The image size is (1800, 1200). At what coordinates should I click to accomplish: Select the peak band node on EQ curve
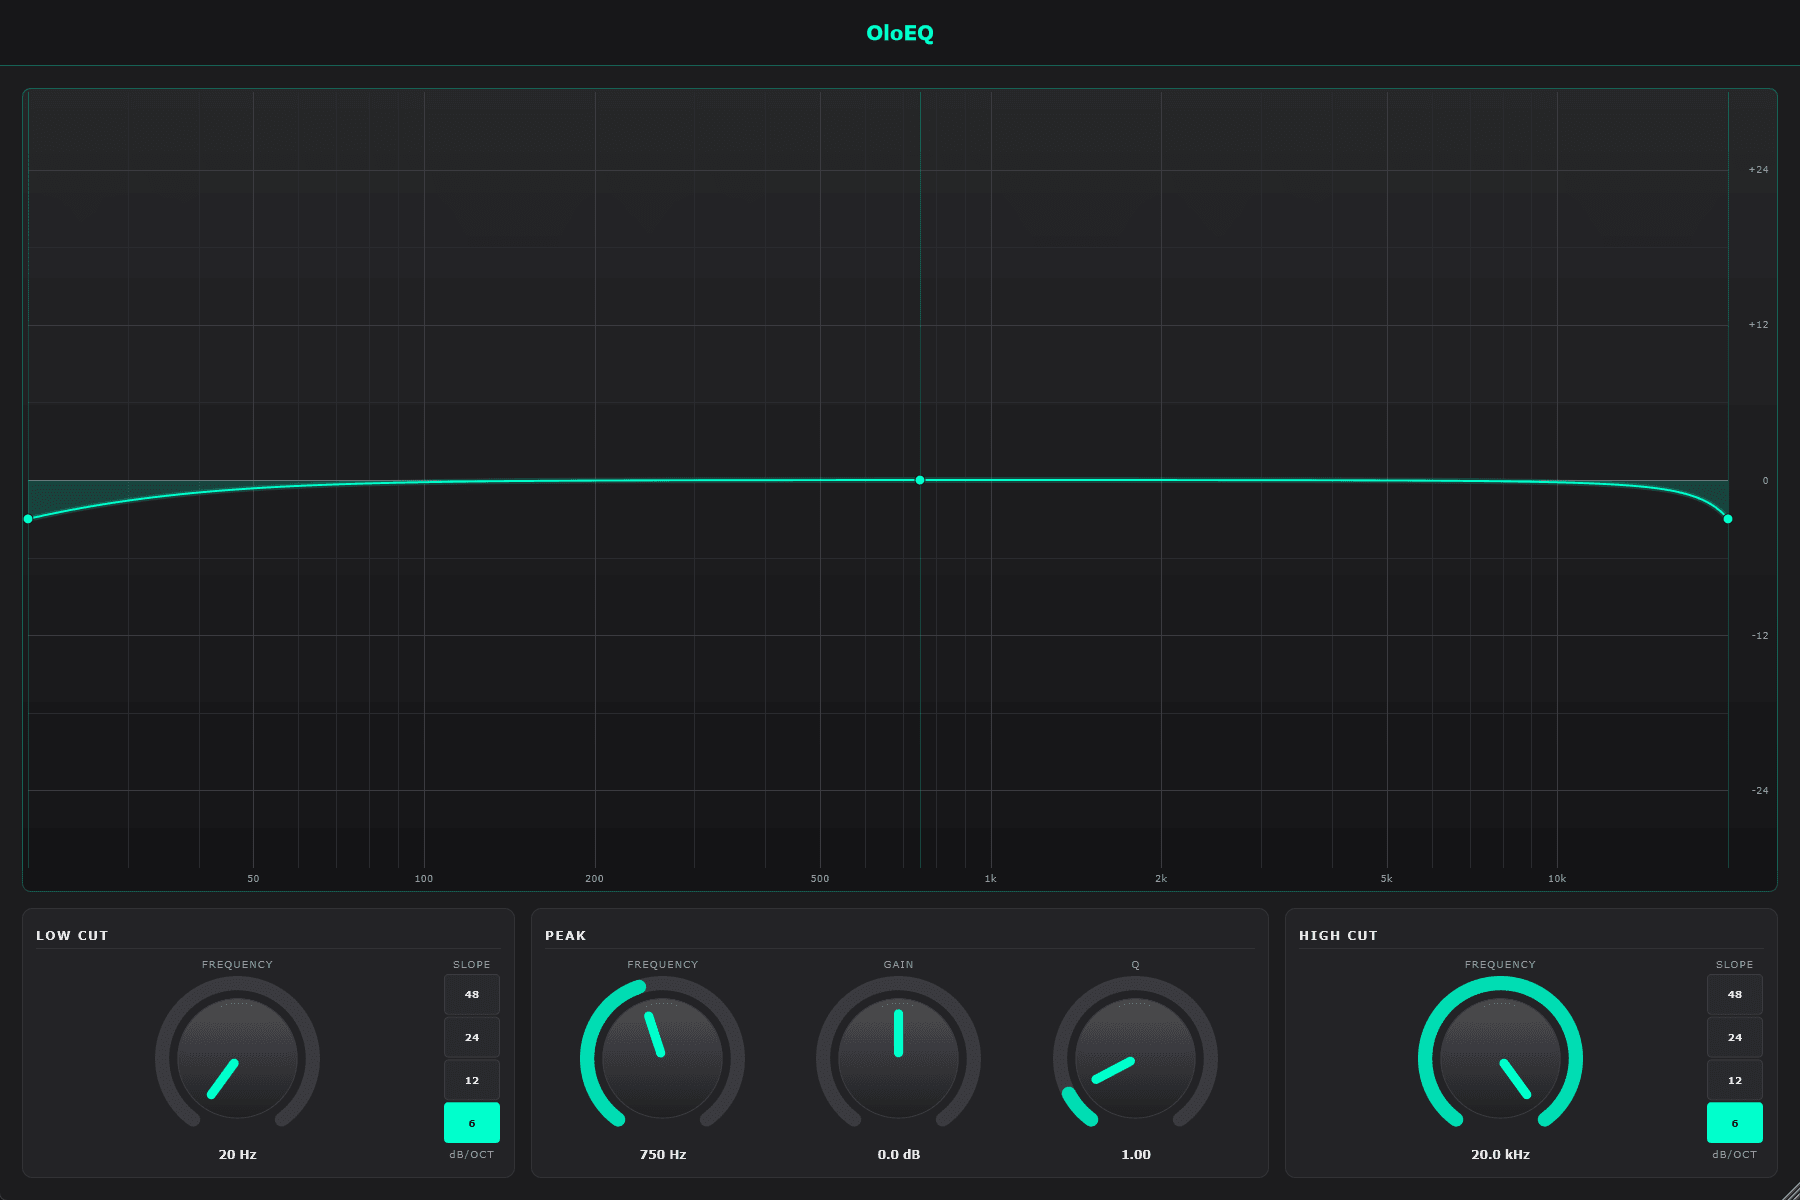click(920, 480)
